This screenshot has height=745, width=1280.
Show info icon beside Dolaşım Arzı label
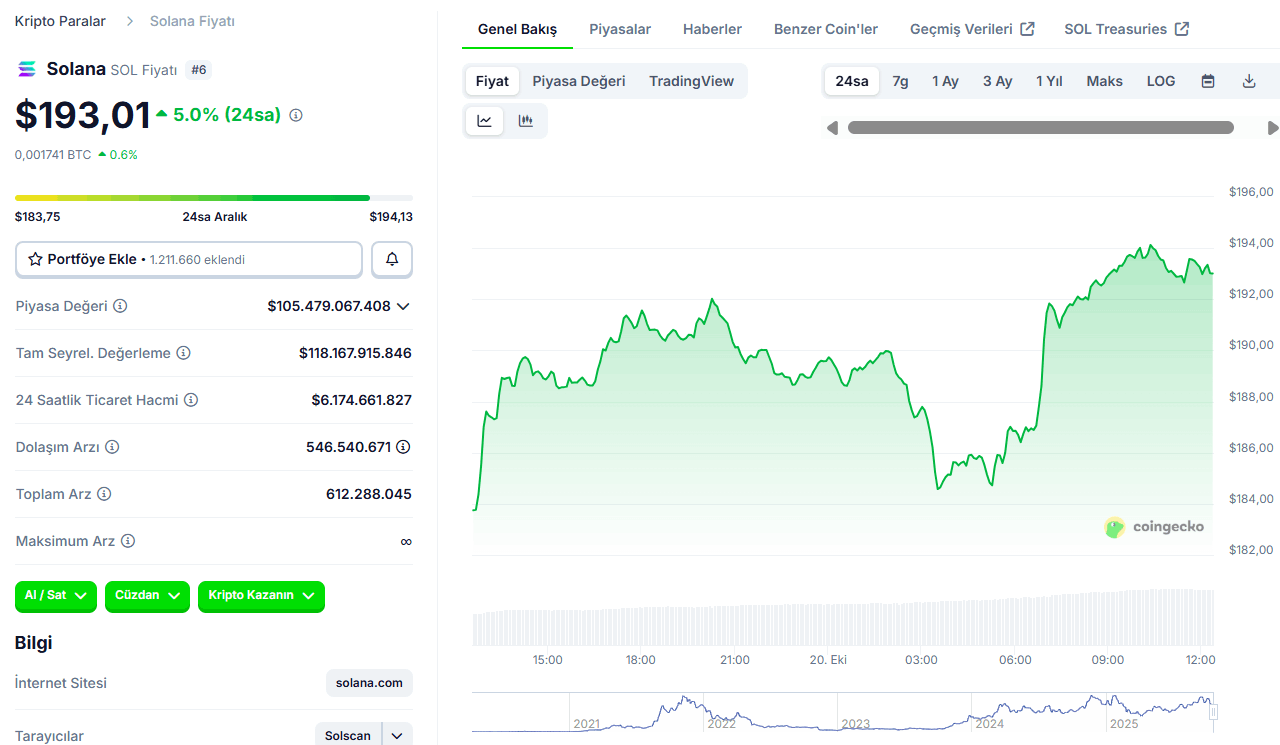[112, 447]
